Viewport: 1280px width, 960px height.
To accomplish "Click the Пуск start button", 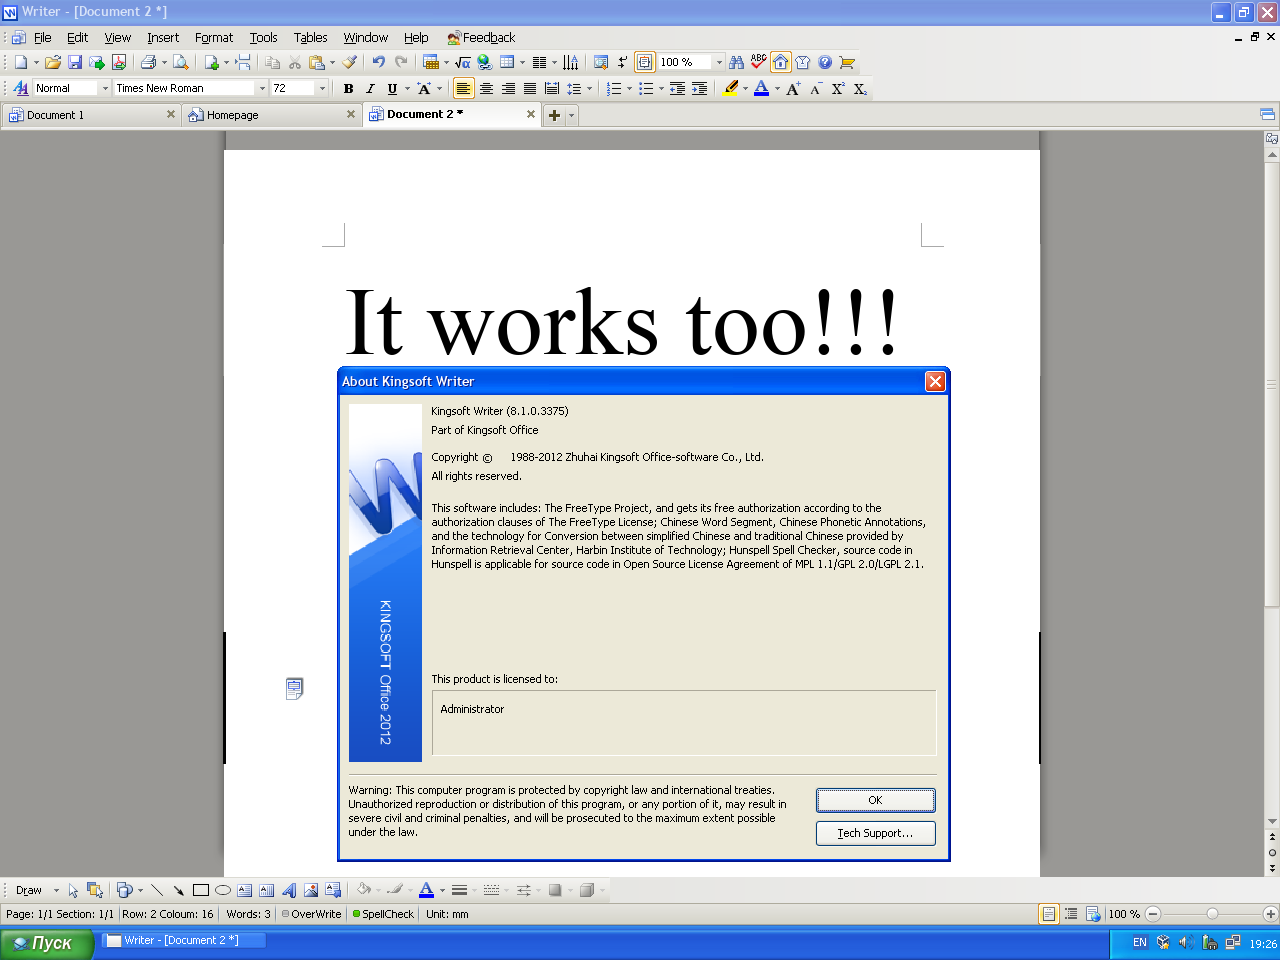I will point(47,942).
